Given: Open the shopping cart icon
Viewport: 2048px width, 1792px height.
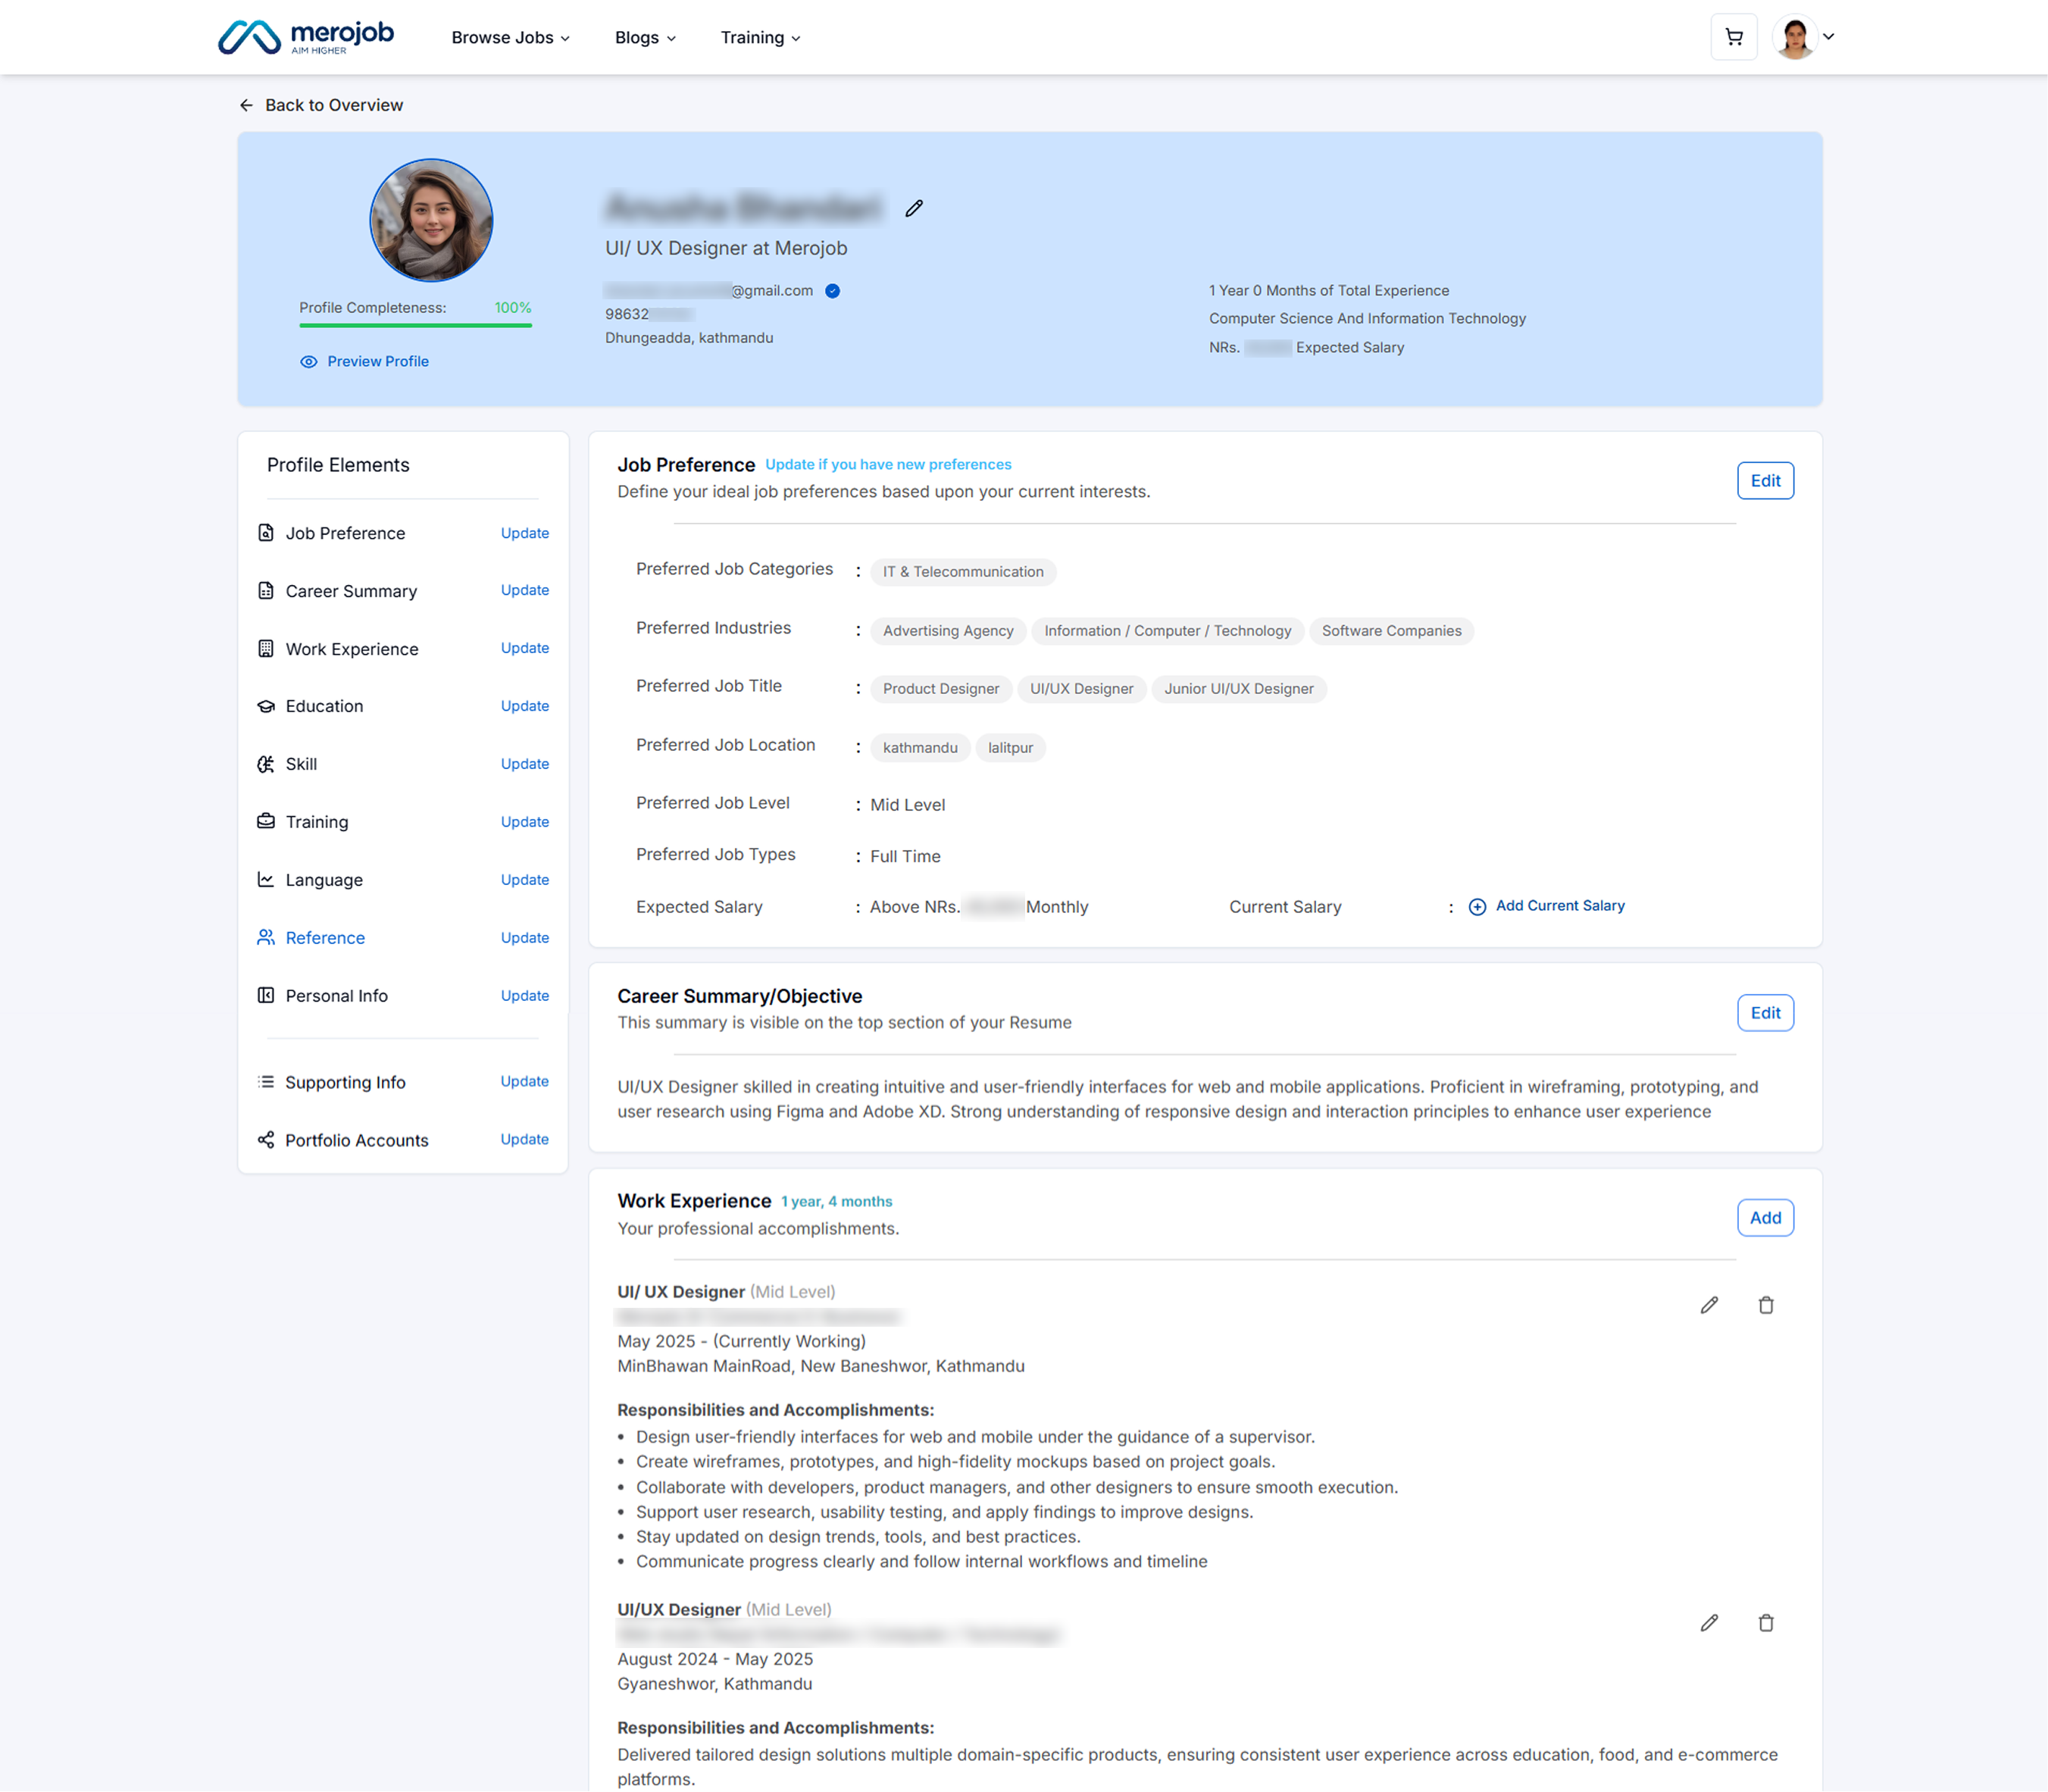Looking at the screenshot, I should click(1734, 37).
